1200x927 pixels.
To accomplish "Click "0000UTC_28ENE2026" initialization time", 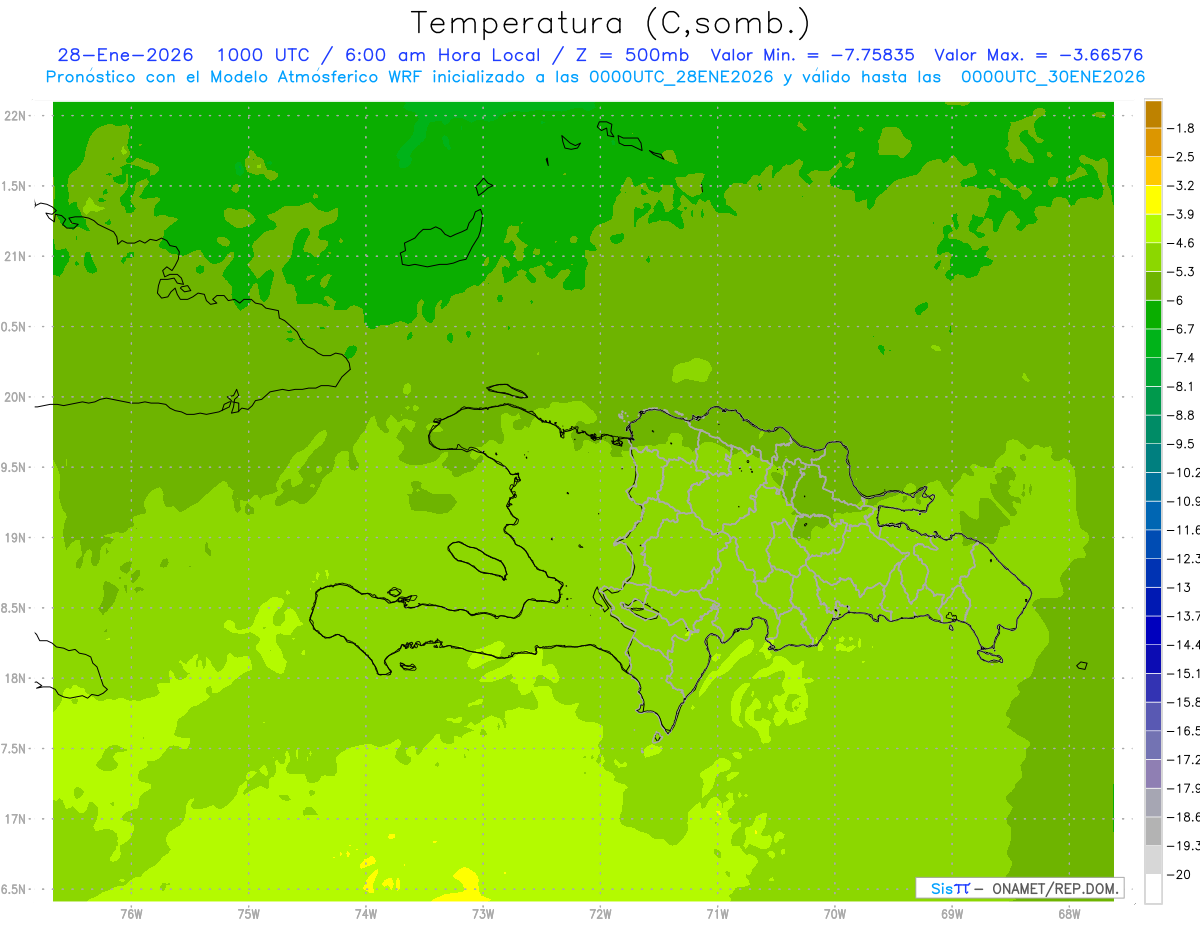I will pos(680,77).
